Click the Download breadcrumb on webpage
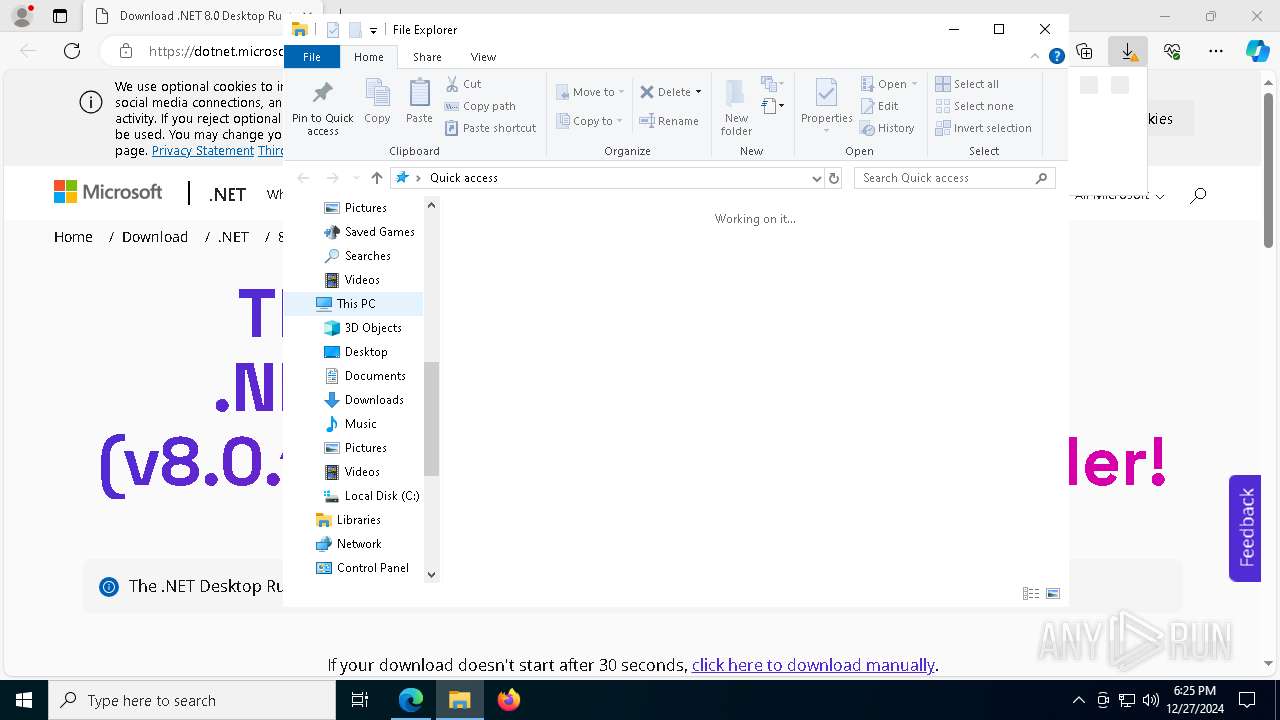 tap(155, 237)
